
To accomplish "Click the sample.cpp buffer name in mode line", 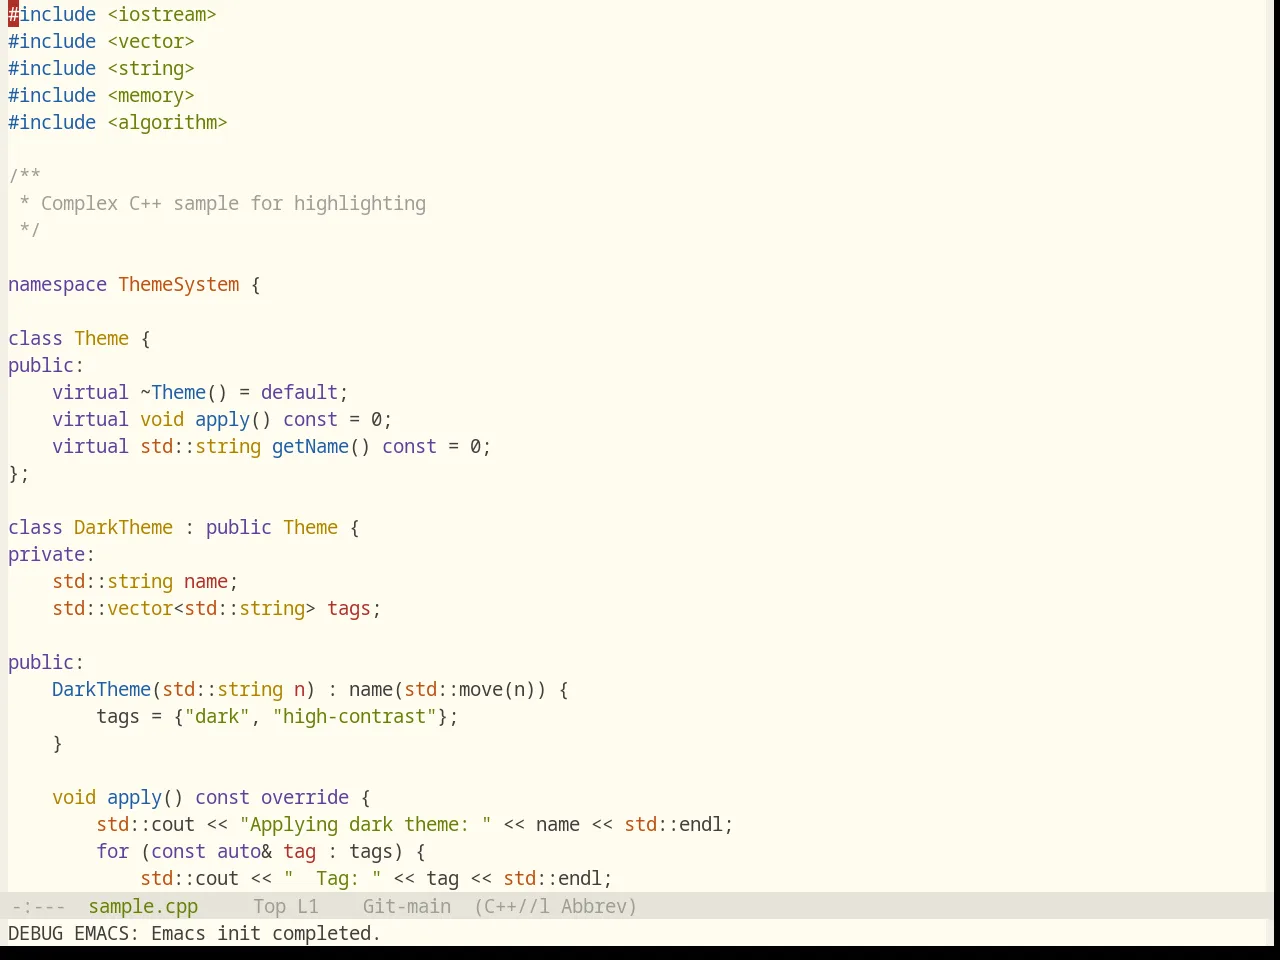I will pyautogui.click(x=143, y=906).
